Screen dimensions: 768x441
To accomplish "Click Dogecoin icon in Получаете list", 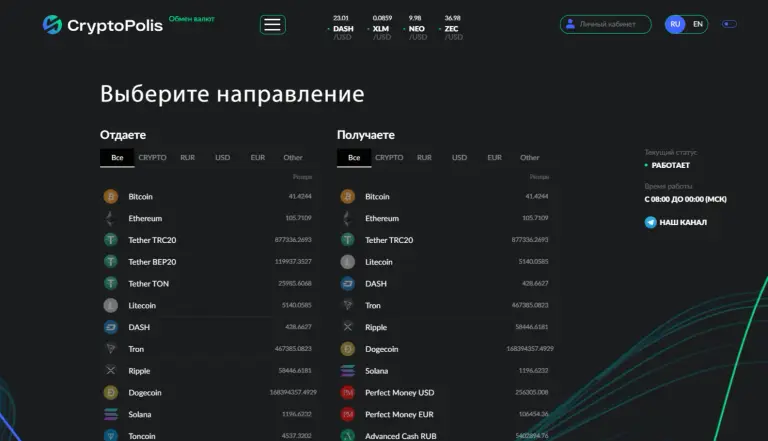I will (x=348, y=349).
